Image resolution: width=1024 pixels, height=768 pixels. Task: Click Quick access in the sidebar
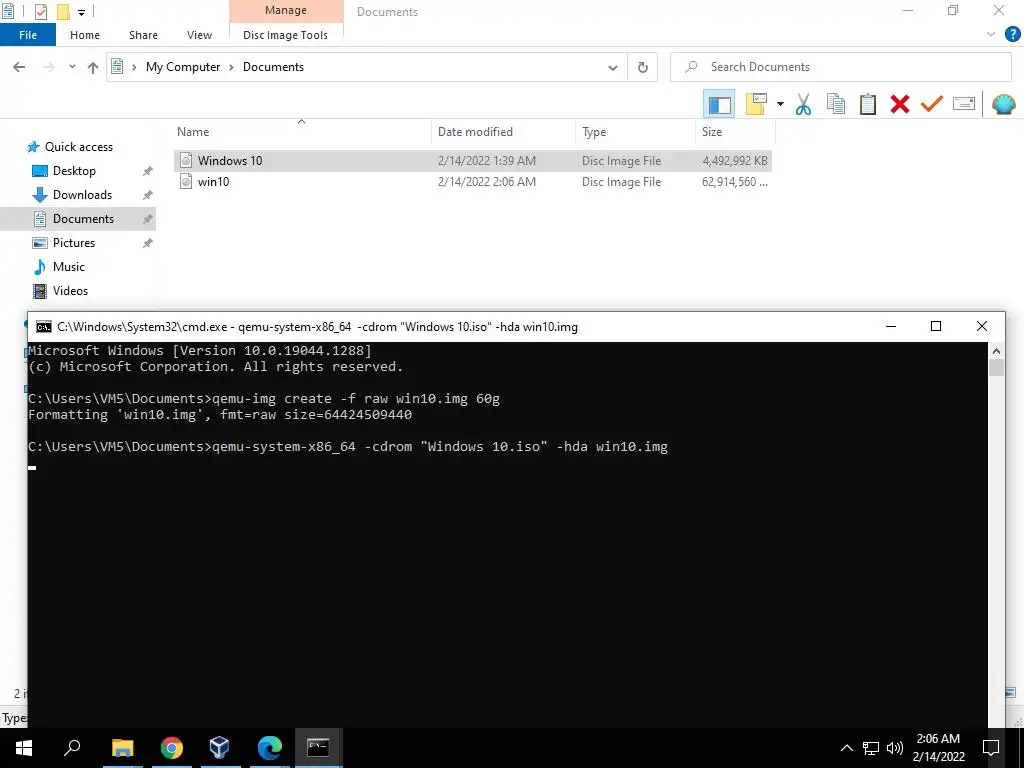[78, 147]
